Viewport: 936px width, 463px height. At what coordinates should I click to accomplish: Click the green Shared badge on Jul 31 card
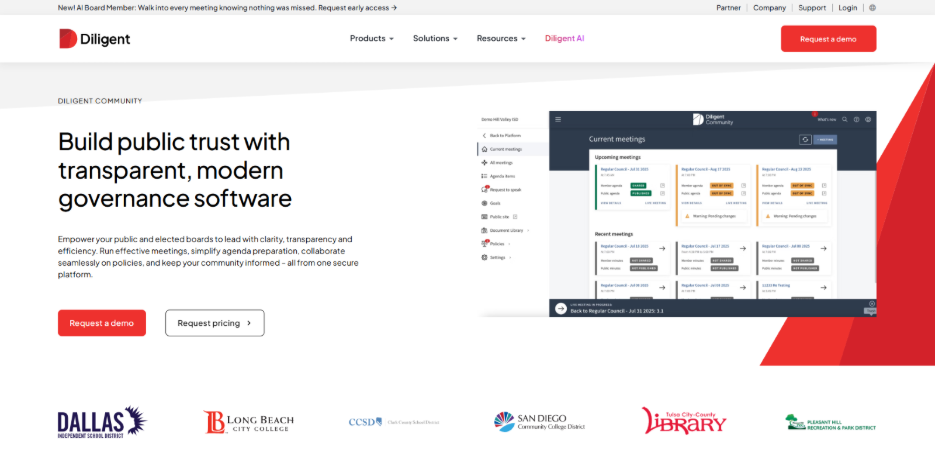(x=638, y=186)
